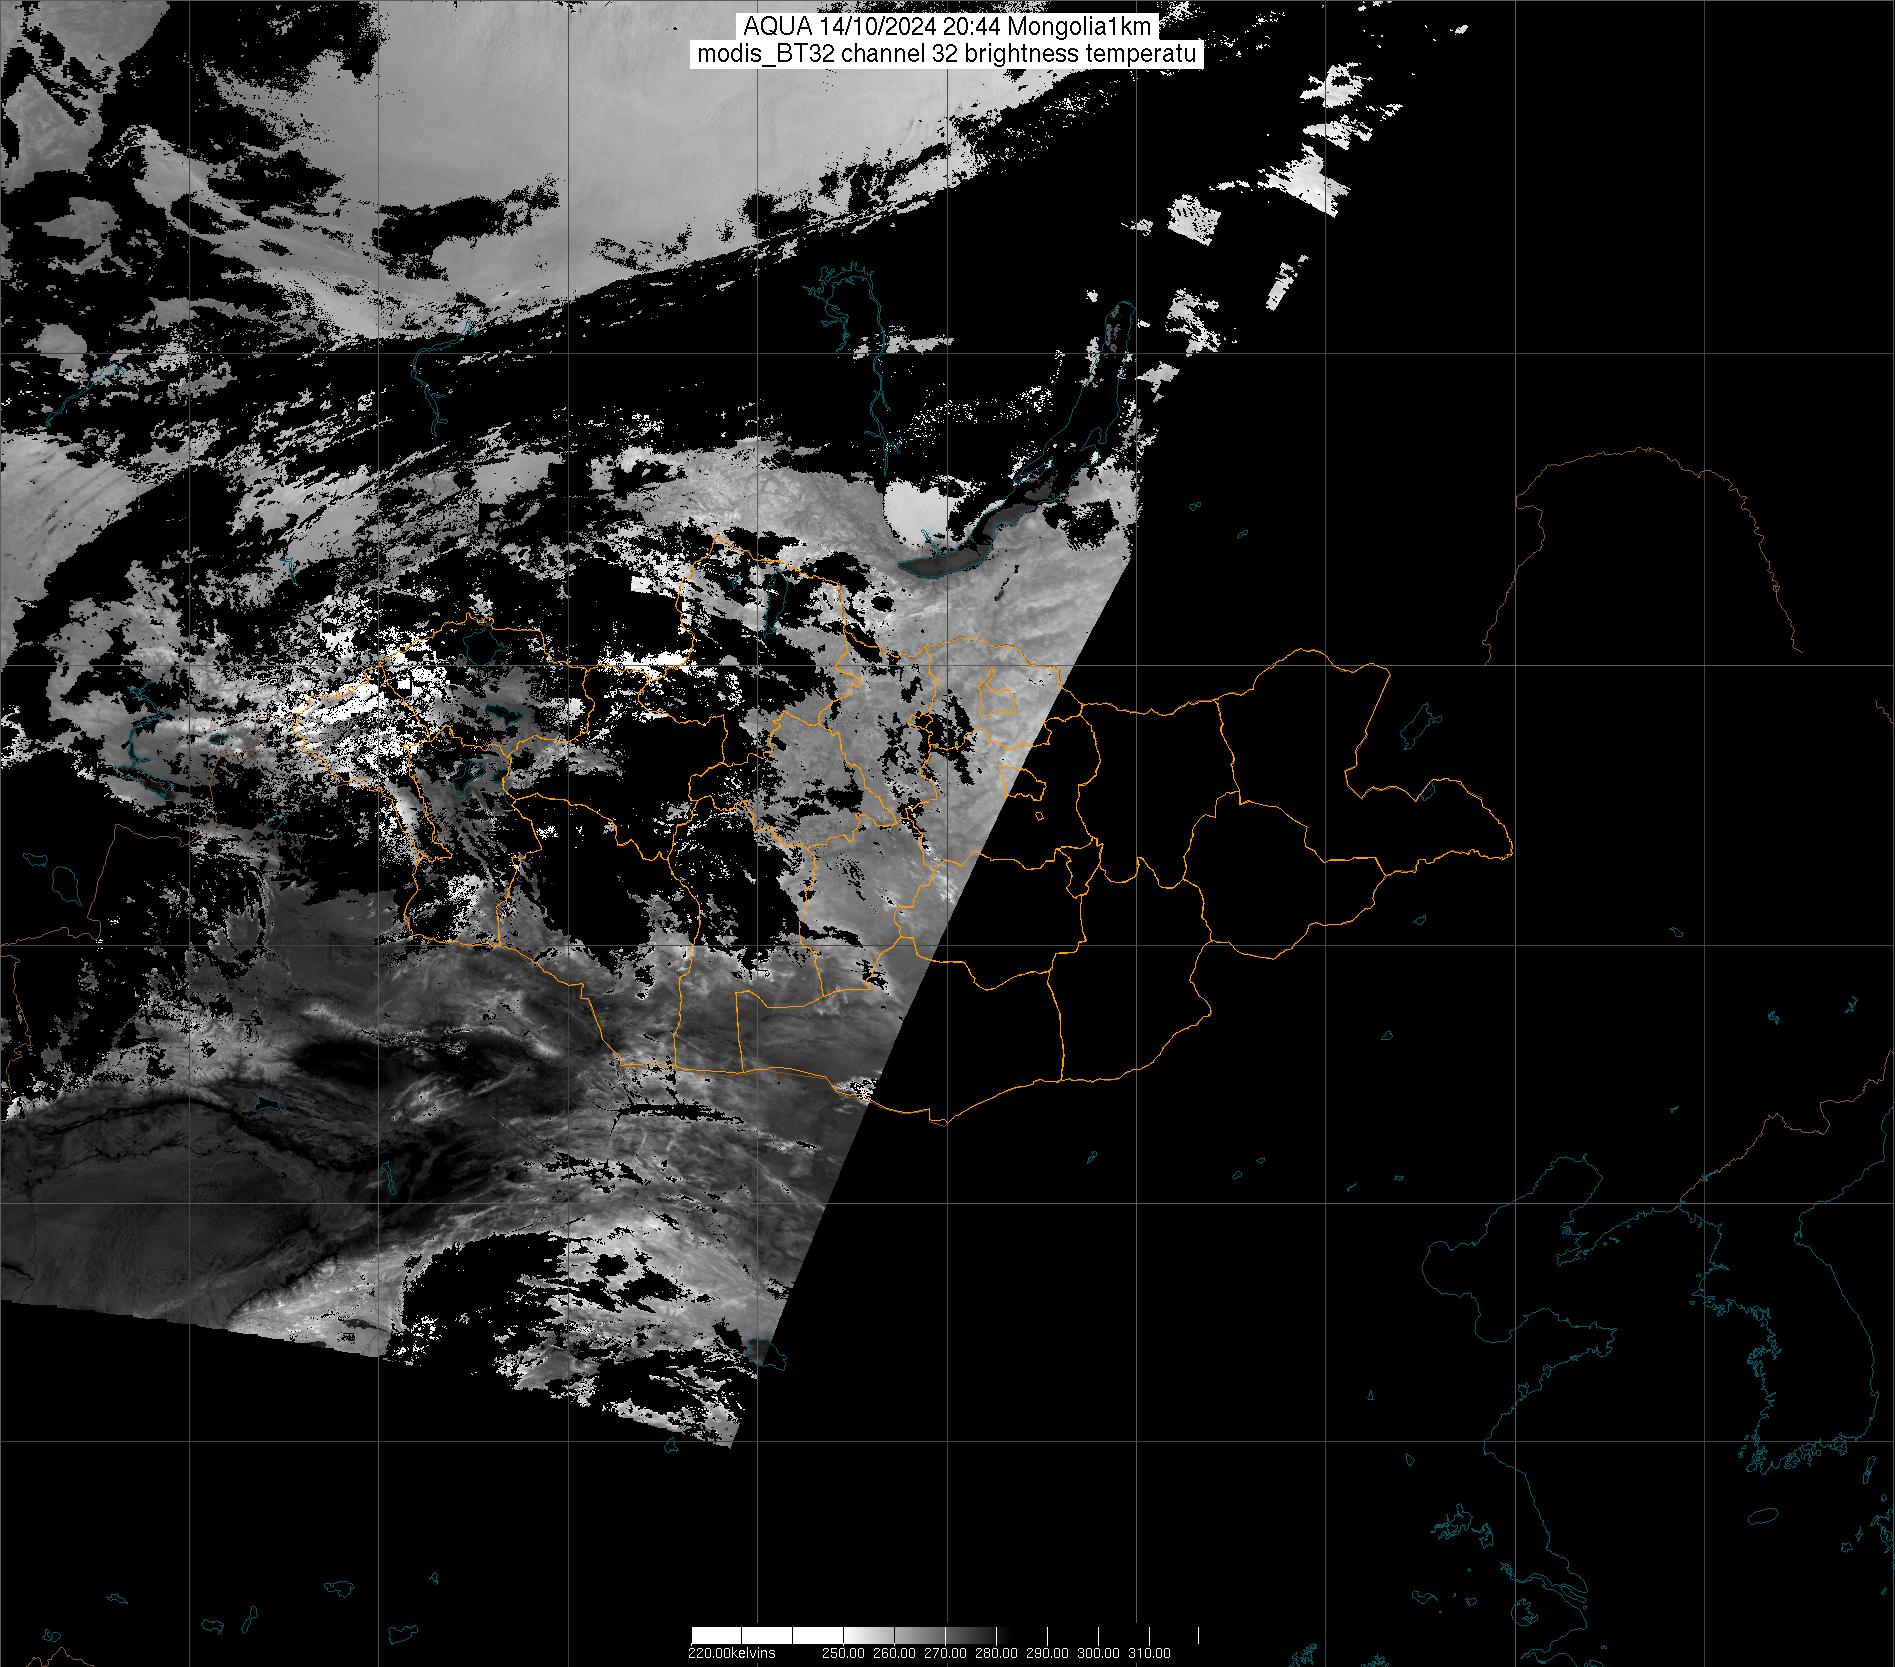Screen dimensions: 1895x1667
Task: Click the AQUA 14/10/2024 20:44 Mongolia1km title
Action: click(946, 28)
